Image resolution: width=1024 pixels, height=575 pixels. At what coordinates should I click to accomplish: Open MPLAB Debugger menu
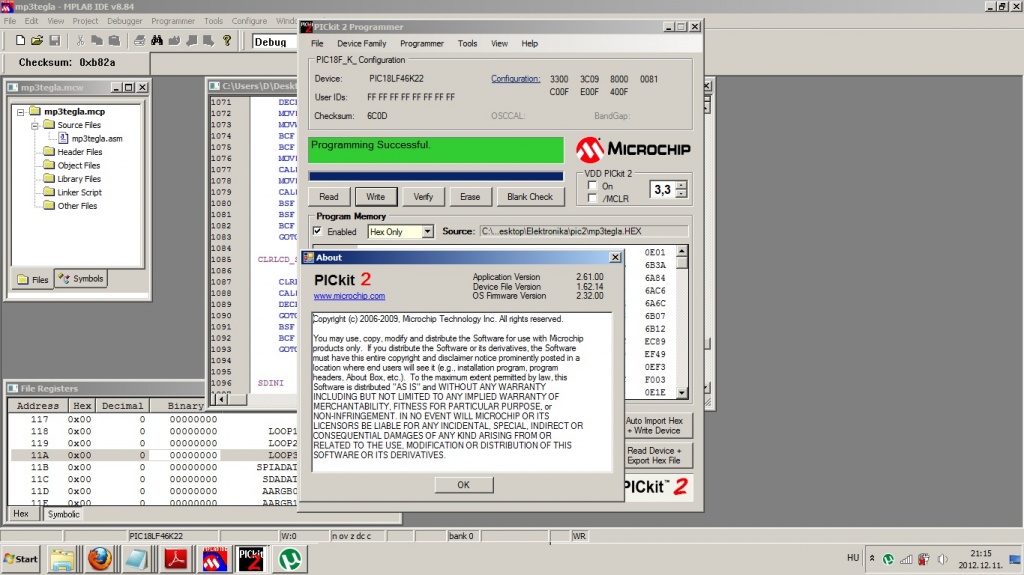(125, 21)
